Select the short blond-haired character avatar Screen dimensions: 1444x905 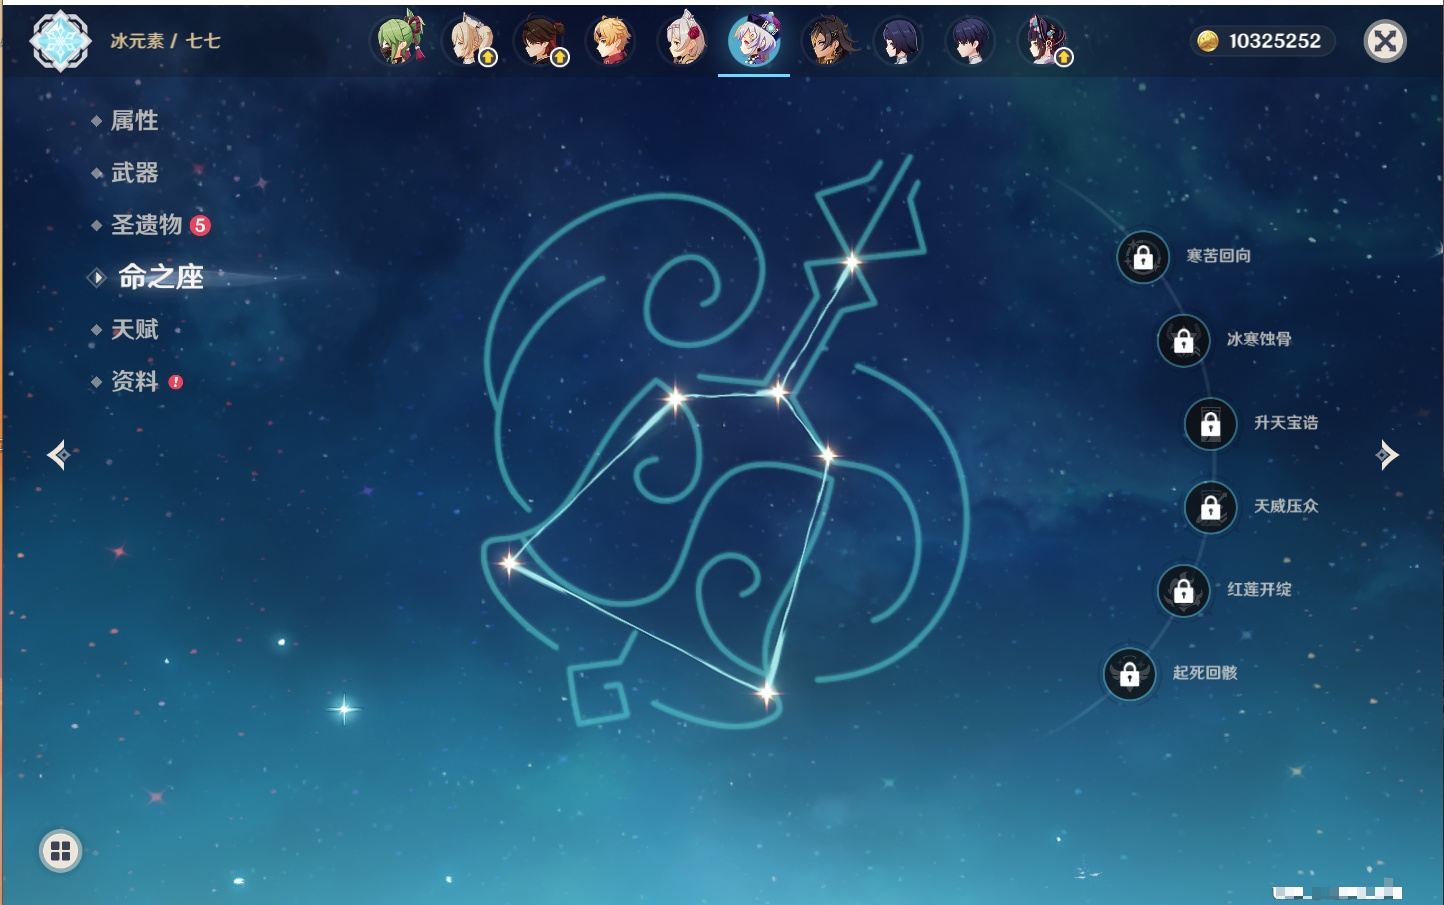click(611, 40)
